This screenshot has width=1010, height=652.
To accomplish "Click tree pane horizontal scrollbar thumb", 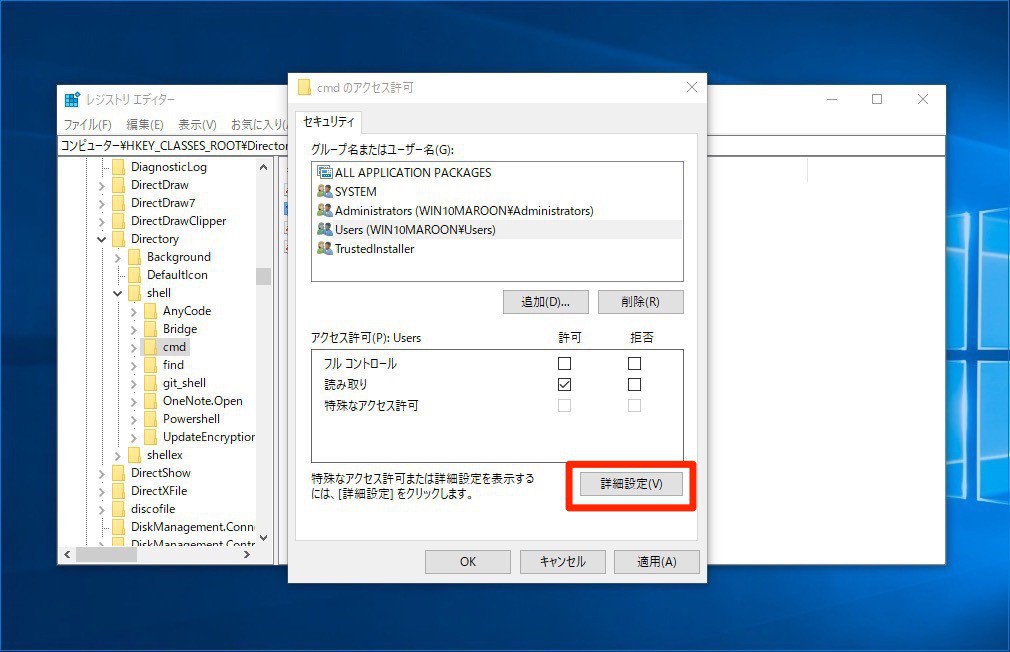I will coord(106,554).
